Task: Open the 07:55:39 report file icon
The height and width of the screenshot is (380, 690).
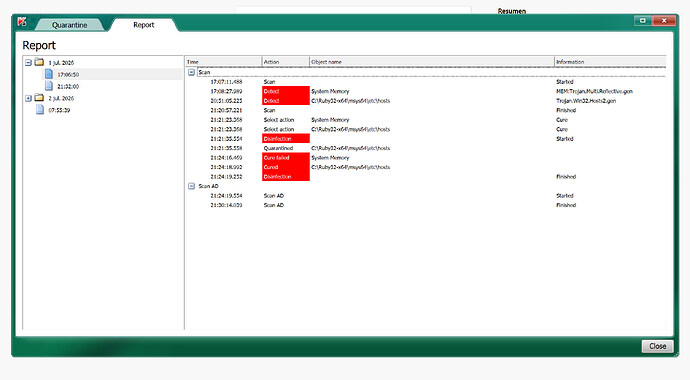Action: point(40,110)
